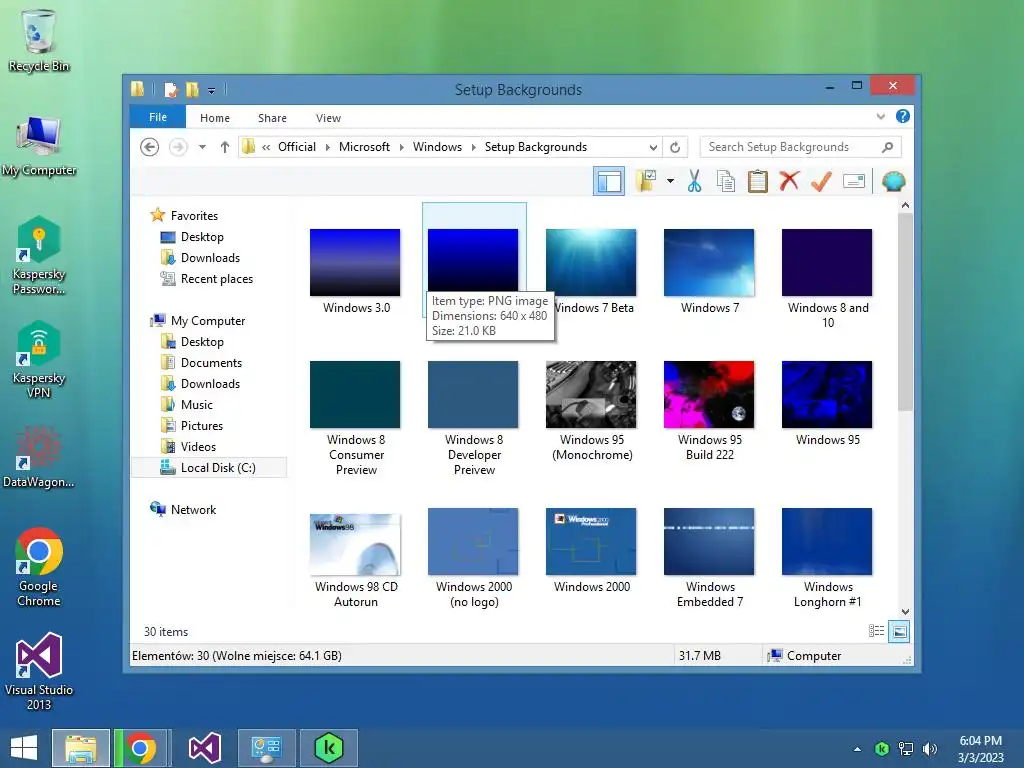Expand the ribbon with the chevron
1024x768 pixels.
pos(880,117)
